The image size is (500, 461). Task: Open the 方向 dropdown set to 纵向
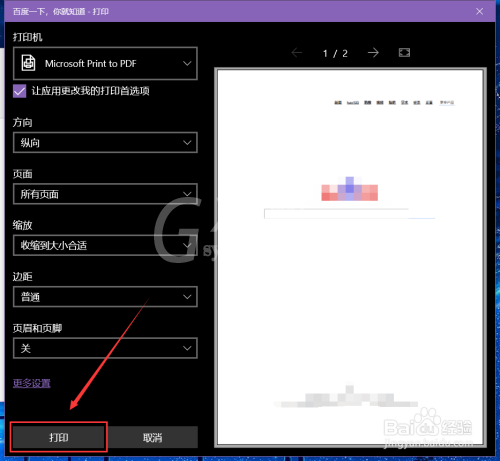105,143
